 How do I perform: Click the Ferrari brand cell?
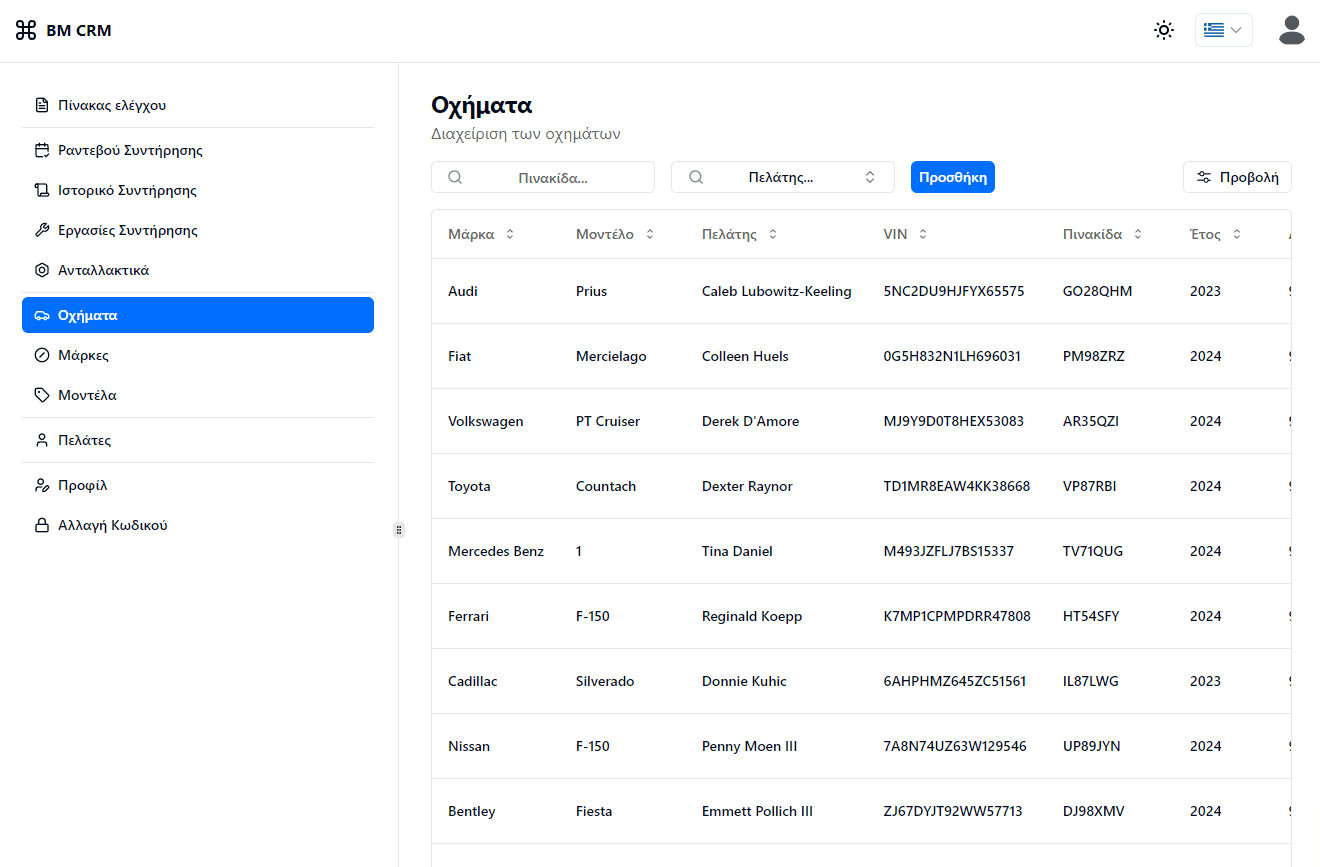[469, 616]
